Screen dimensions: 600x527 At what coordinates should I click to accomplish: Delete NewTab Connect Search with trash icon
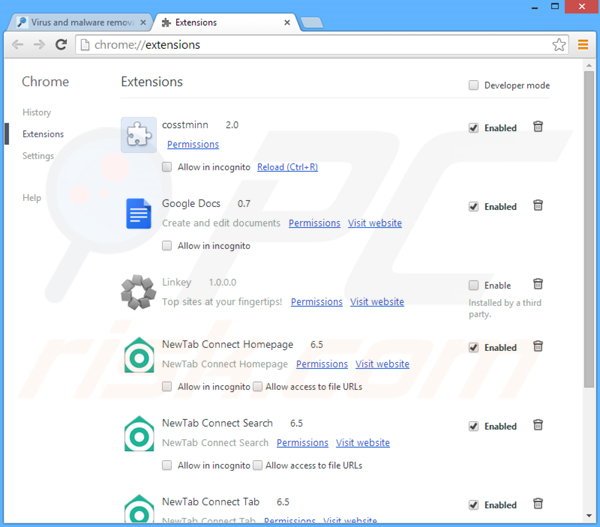tap(538, 425)
